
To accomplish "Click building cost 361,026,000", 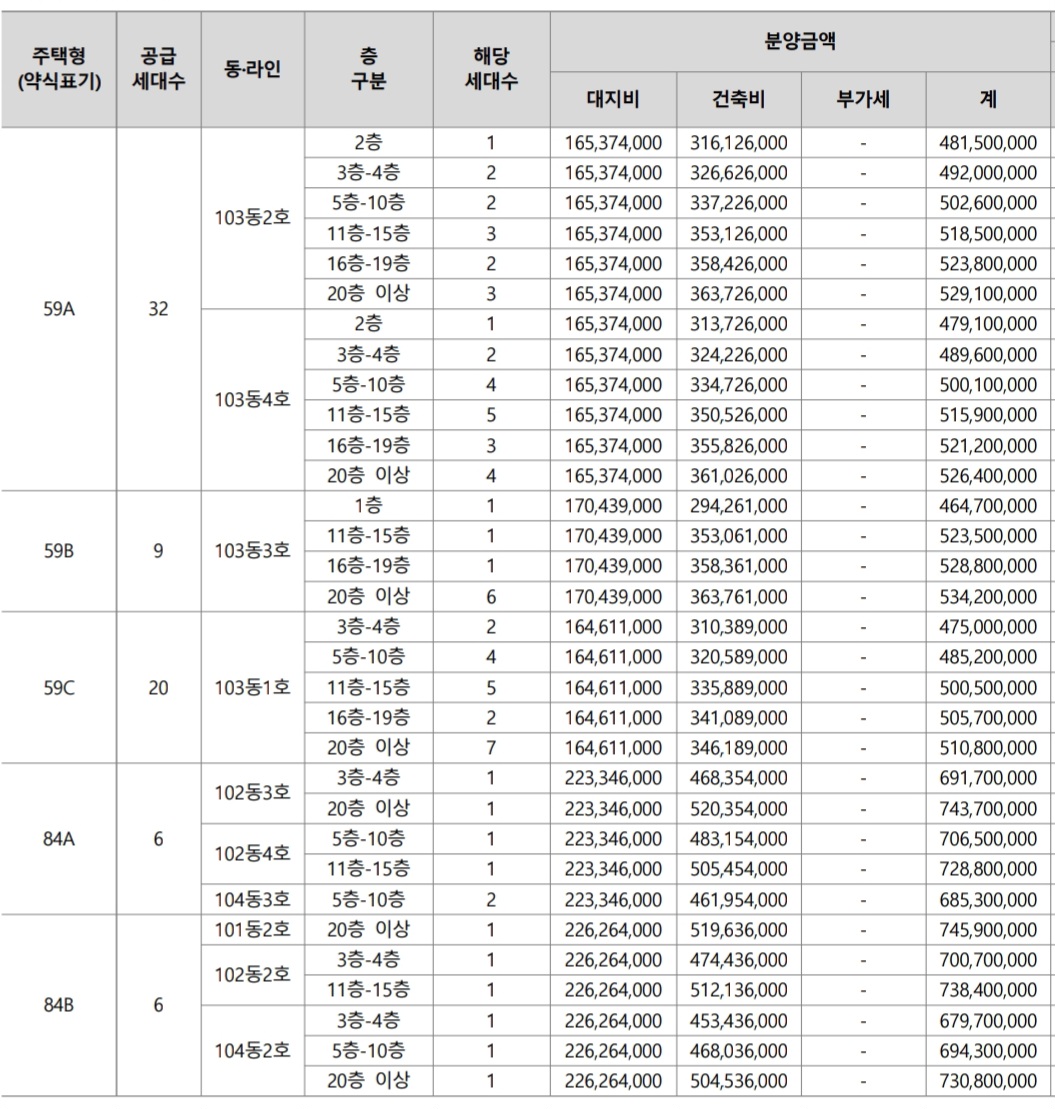I will [x=739, y=475].
